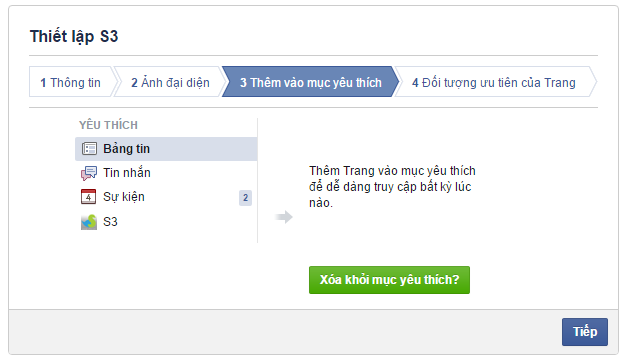Click the Tin nhắn speech bubble icon
625x360 pixels.
[89, 173]
